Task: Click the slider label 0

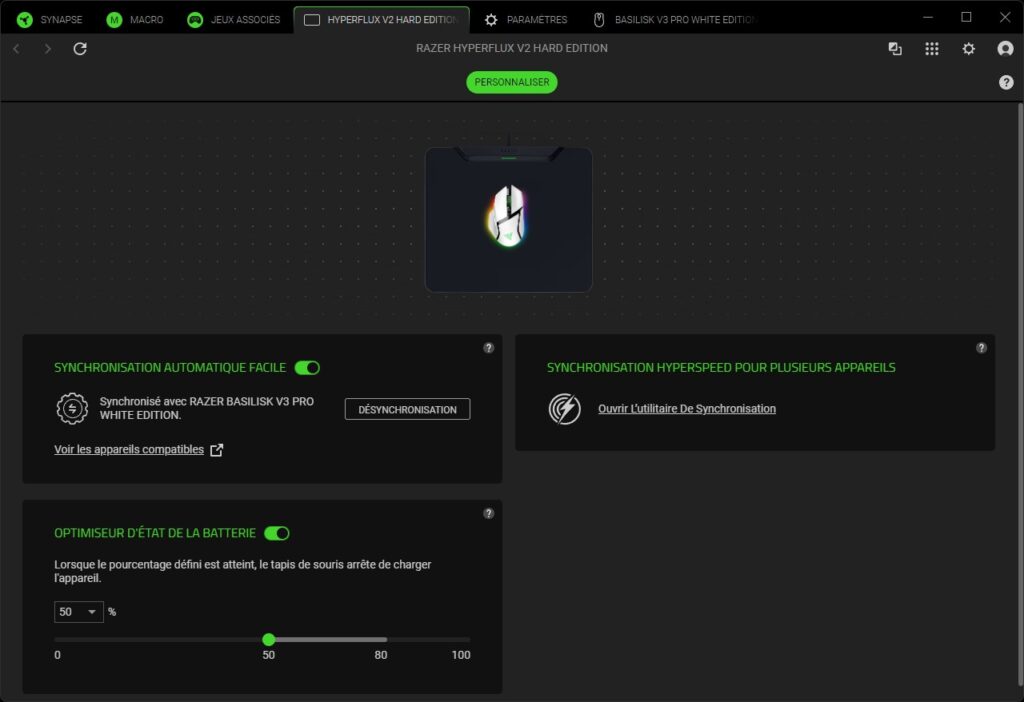Action: (57, 655)
